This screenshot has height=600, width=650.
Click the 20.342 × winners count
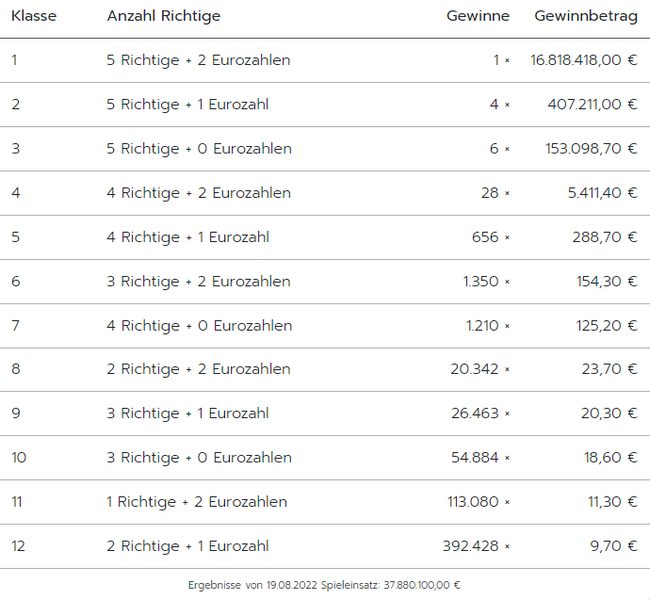(x=480, y=369)
